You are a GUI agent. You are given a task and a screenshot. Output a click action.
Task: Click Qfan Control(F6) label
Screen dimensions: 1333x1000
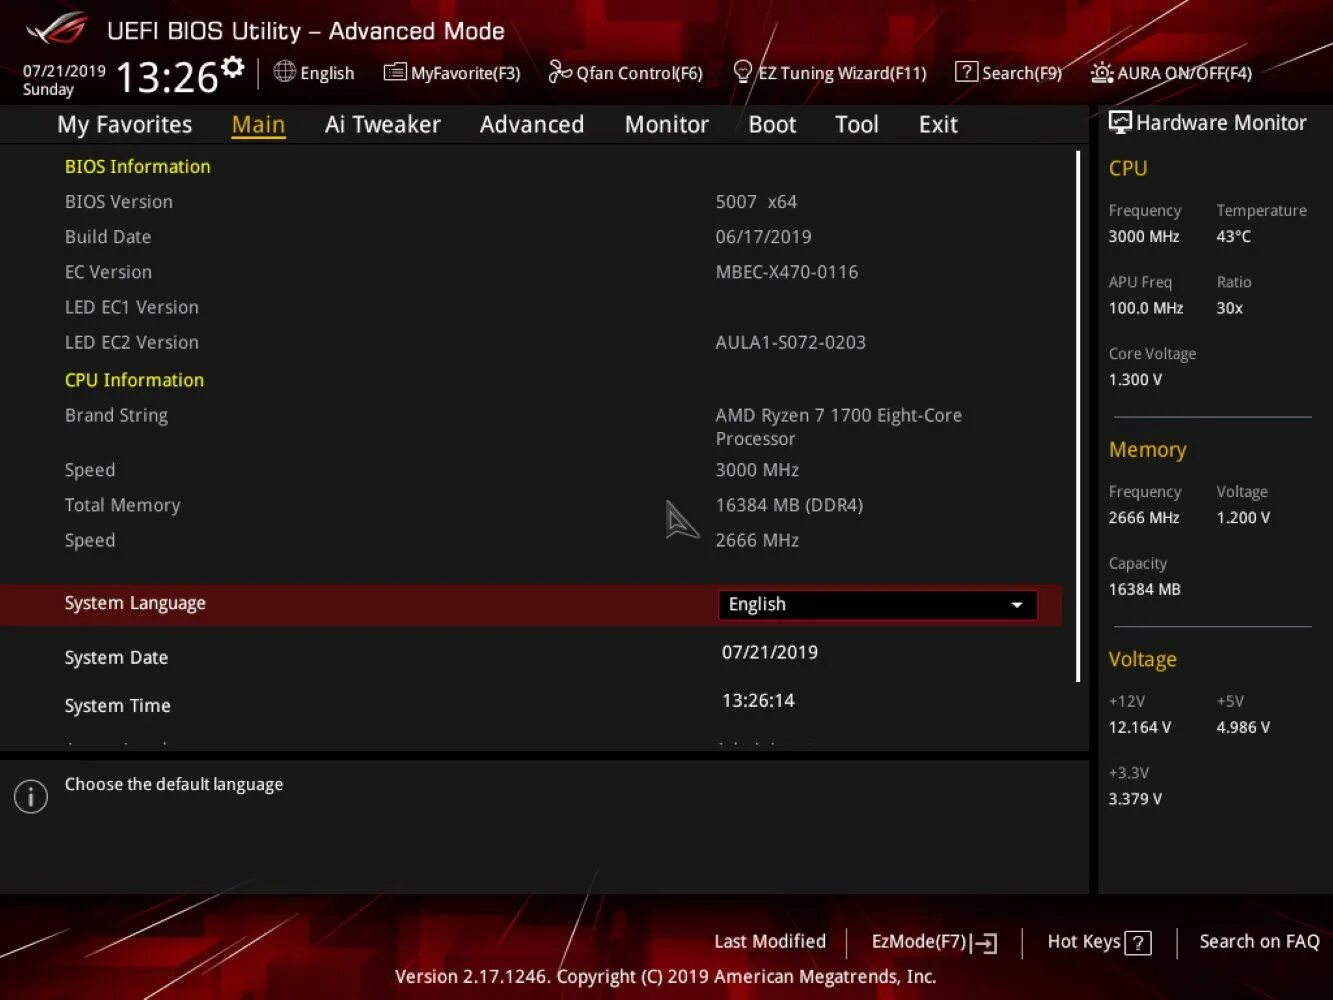639,73
